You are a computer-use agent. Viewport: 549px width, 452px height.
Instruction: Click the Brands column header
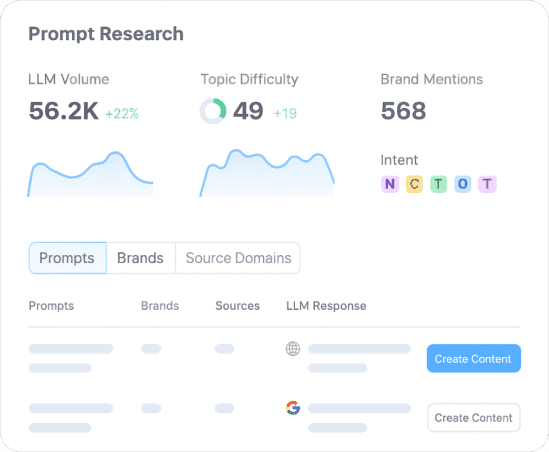160,306
